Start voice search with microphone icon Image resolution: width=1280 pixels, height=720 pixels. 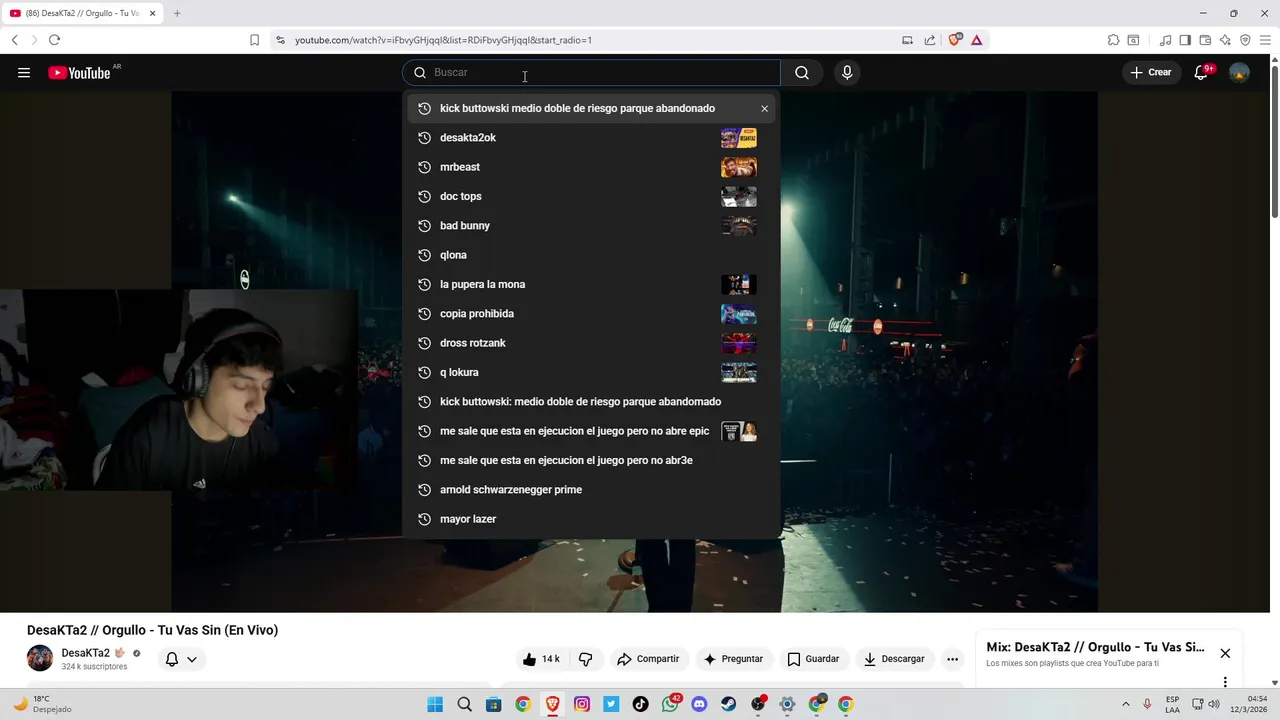click(x=847, y=72)
